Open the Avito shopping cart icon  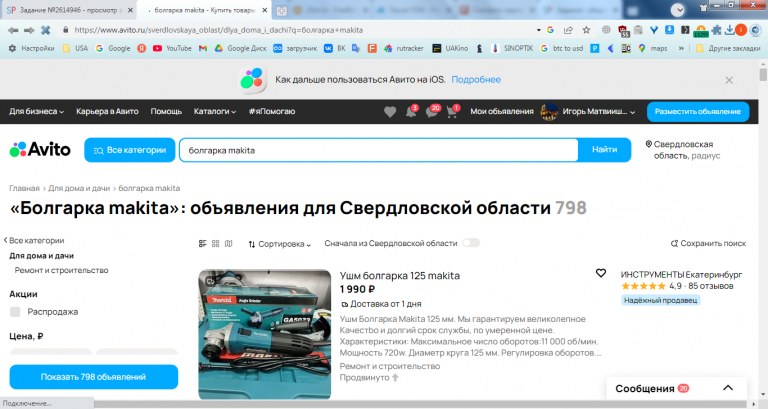[x=452, y=112]
